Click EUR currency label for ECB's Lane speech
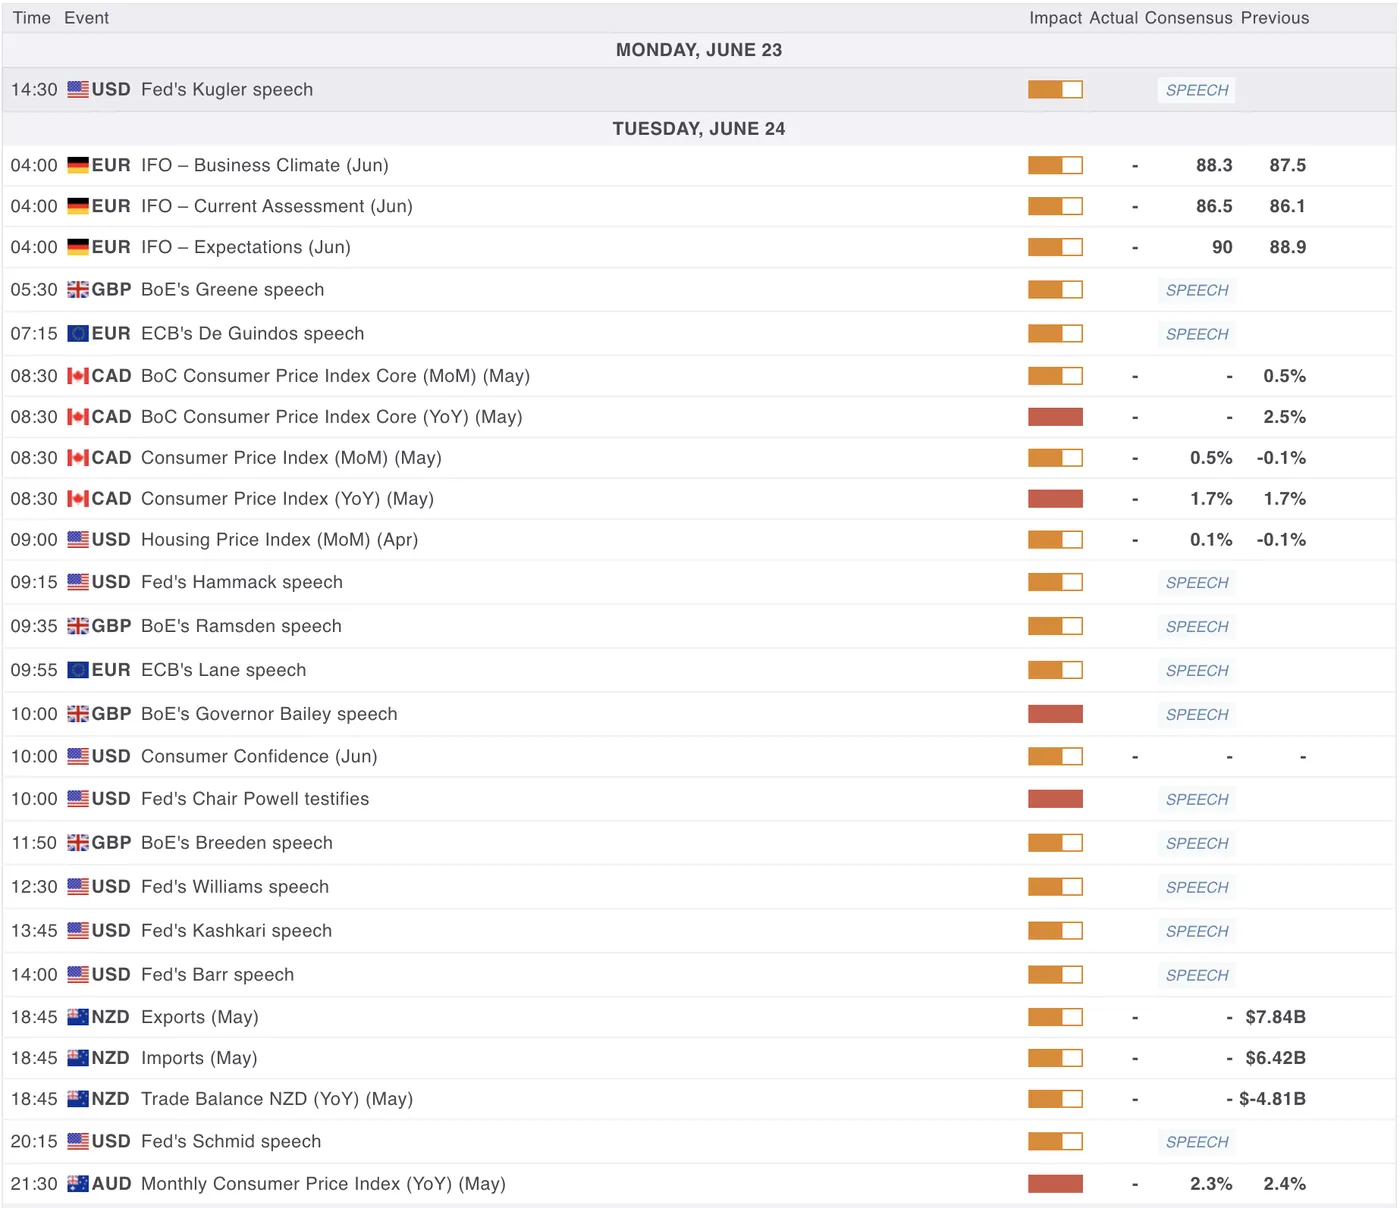This screenshot has width=1400, height=1208. 111,670
